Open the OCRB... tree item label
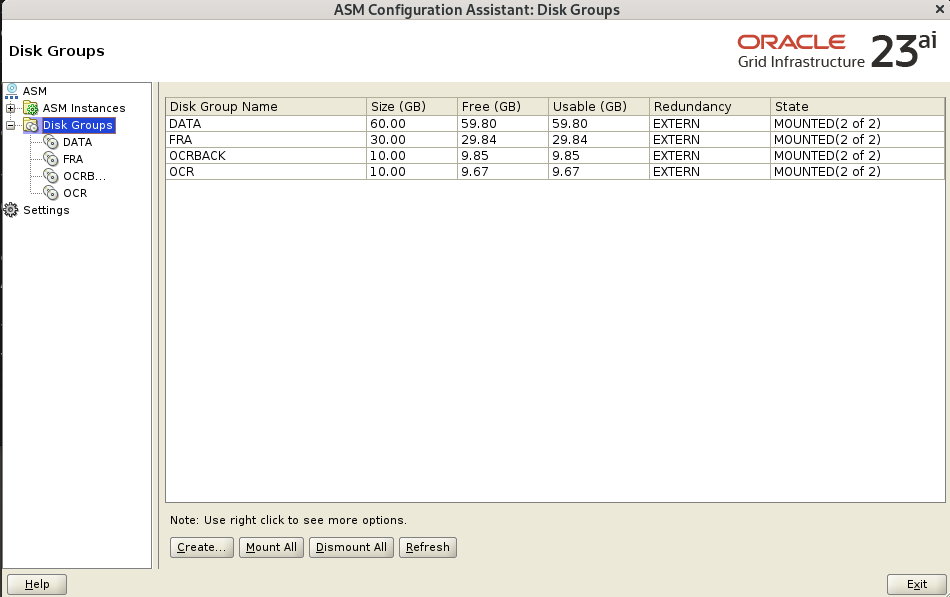The image size is (950, 597). click(x=84, y=176)
